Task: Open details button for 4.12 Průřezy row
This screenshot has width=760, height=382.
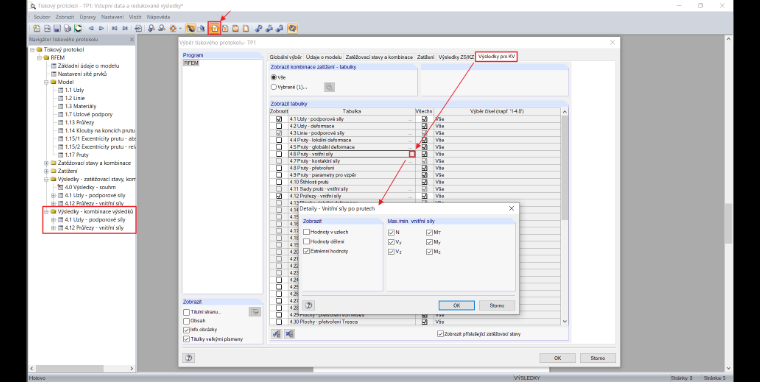Action: click(x=411, y=196)
